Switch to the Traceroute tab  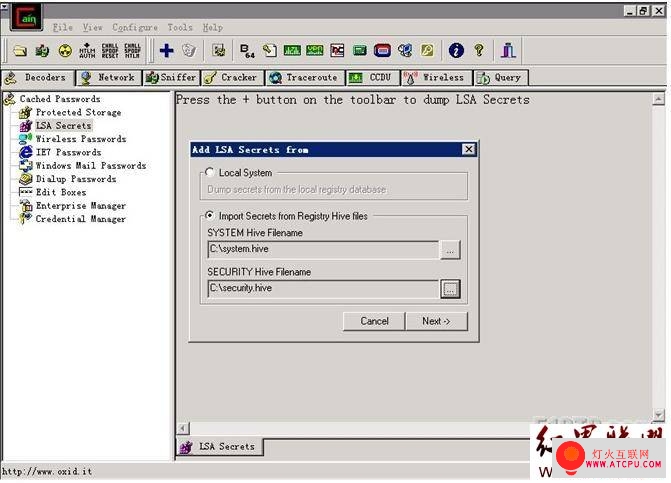coord(305,77)
